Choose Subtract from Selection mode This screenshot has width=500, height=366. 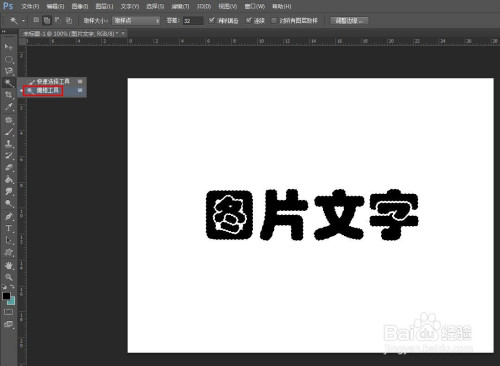pos(58,20)
